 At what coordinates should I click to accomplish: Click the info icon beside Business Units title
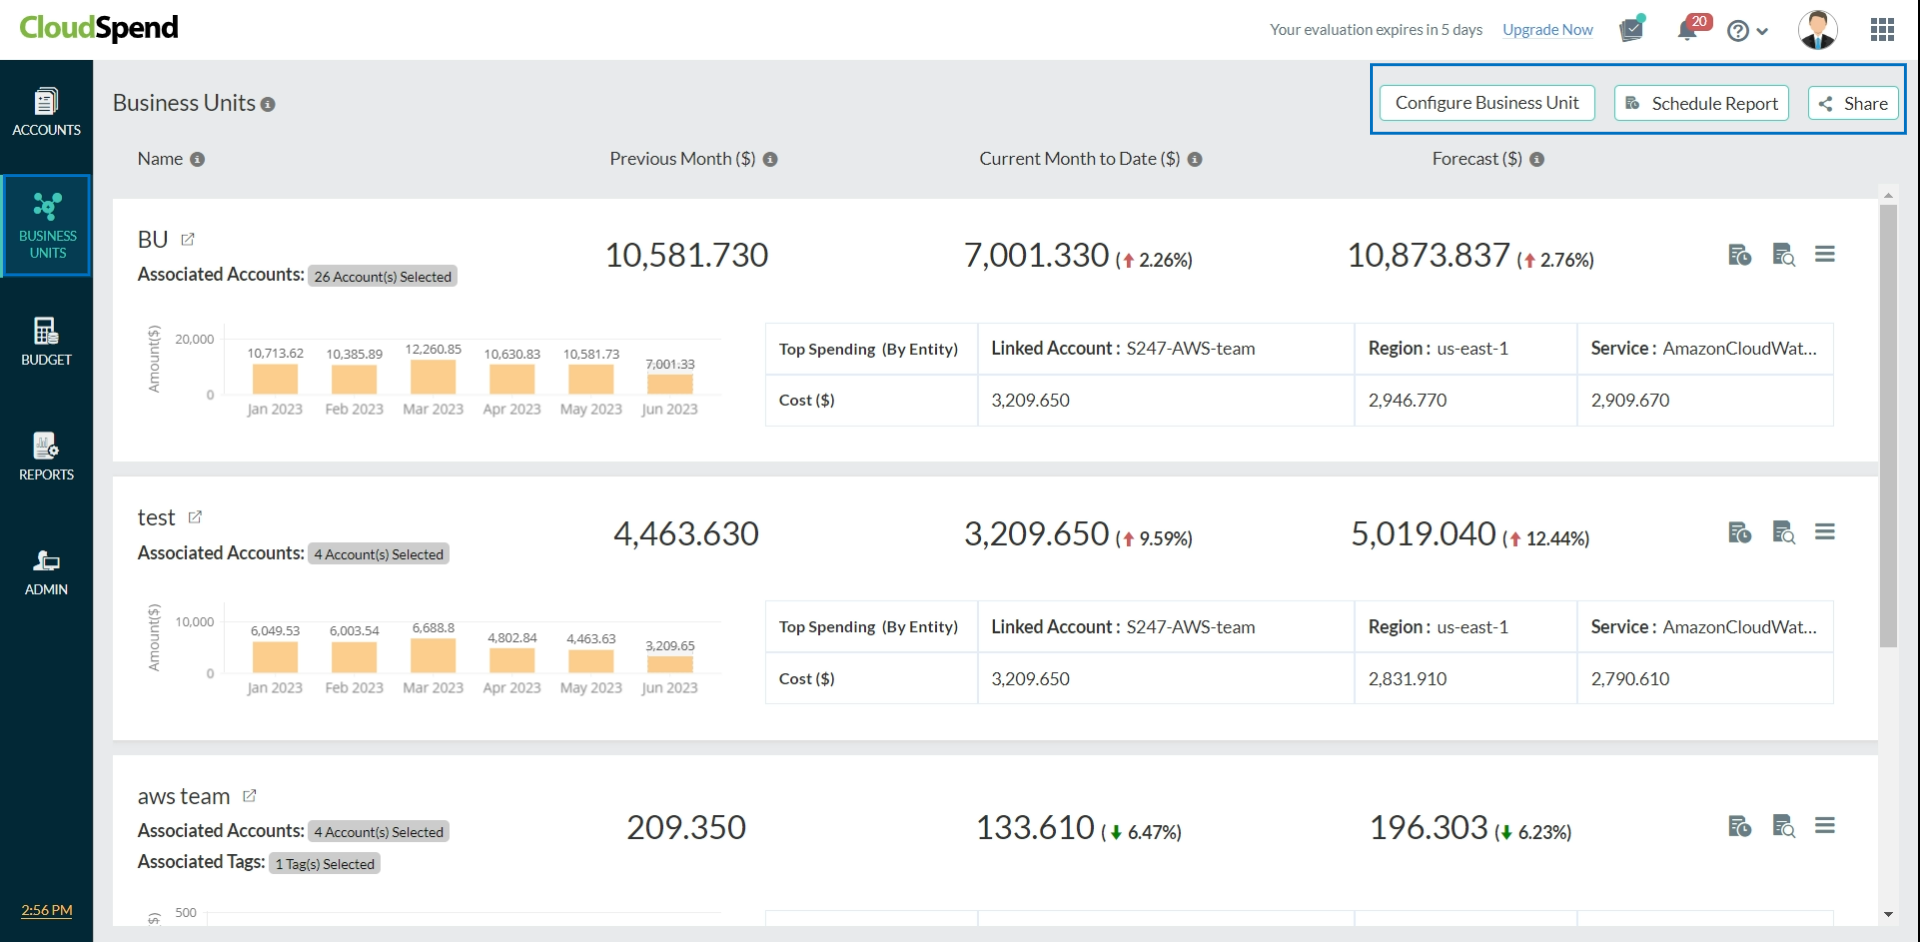tap(268, 105)
